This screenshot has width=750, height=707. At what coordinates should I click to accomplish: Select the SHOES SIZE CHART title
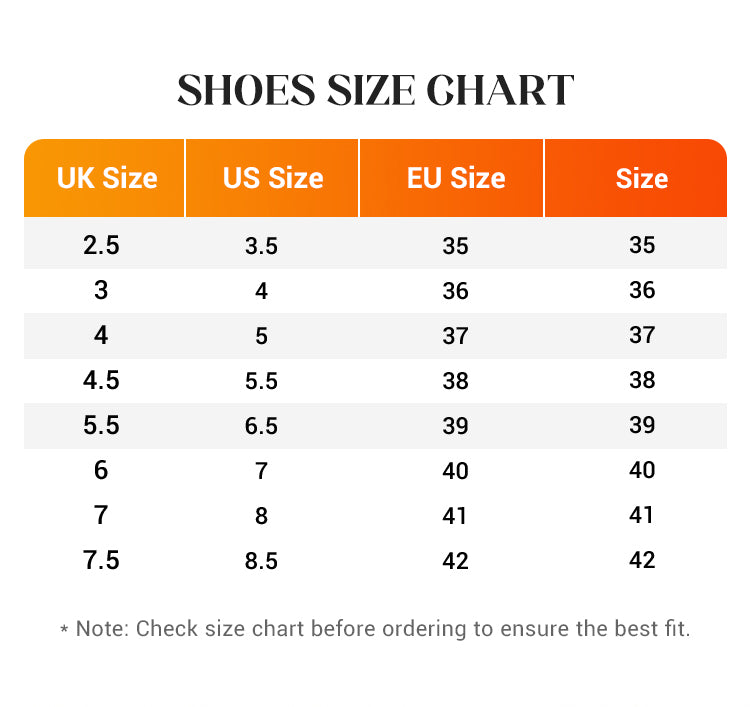375,90
